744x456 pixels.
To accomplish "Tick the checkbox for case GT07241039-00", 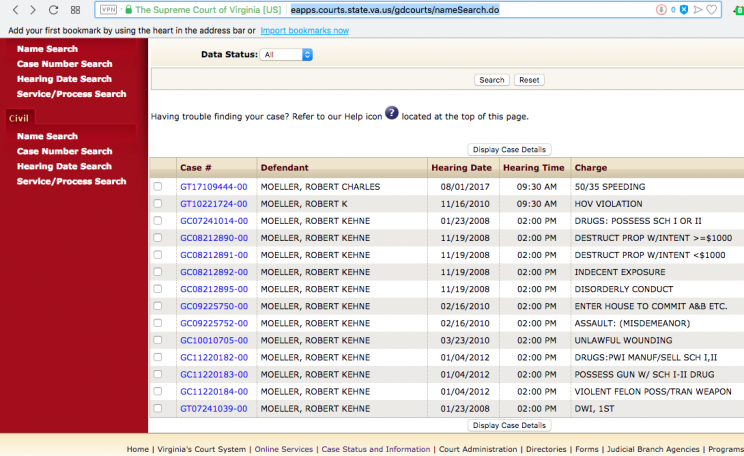I will pyautogui.click(x=158, y=409).
